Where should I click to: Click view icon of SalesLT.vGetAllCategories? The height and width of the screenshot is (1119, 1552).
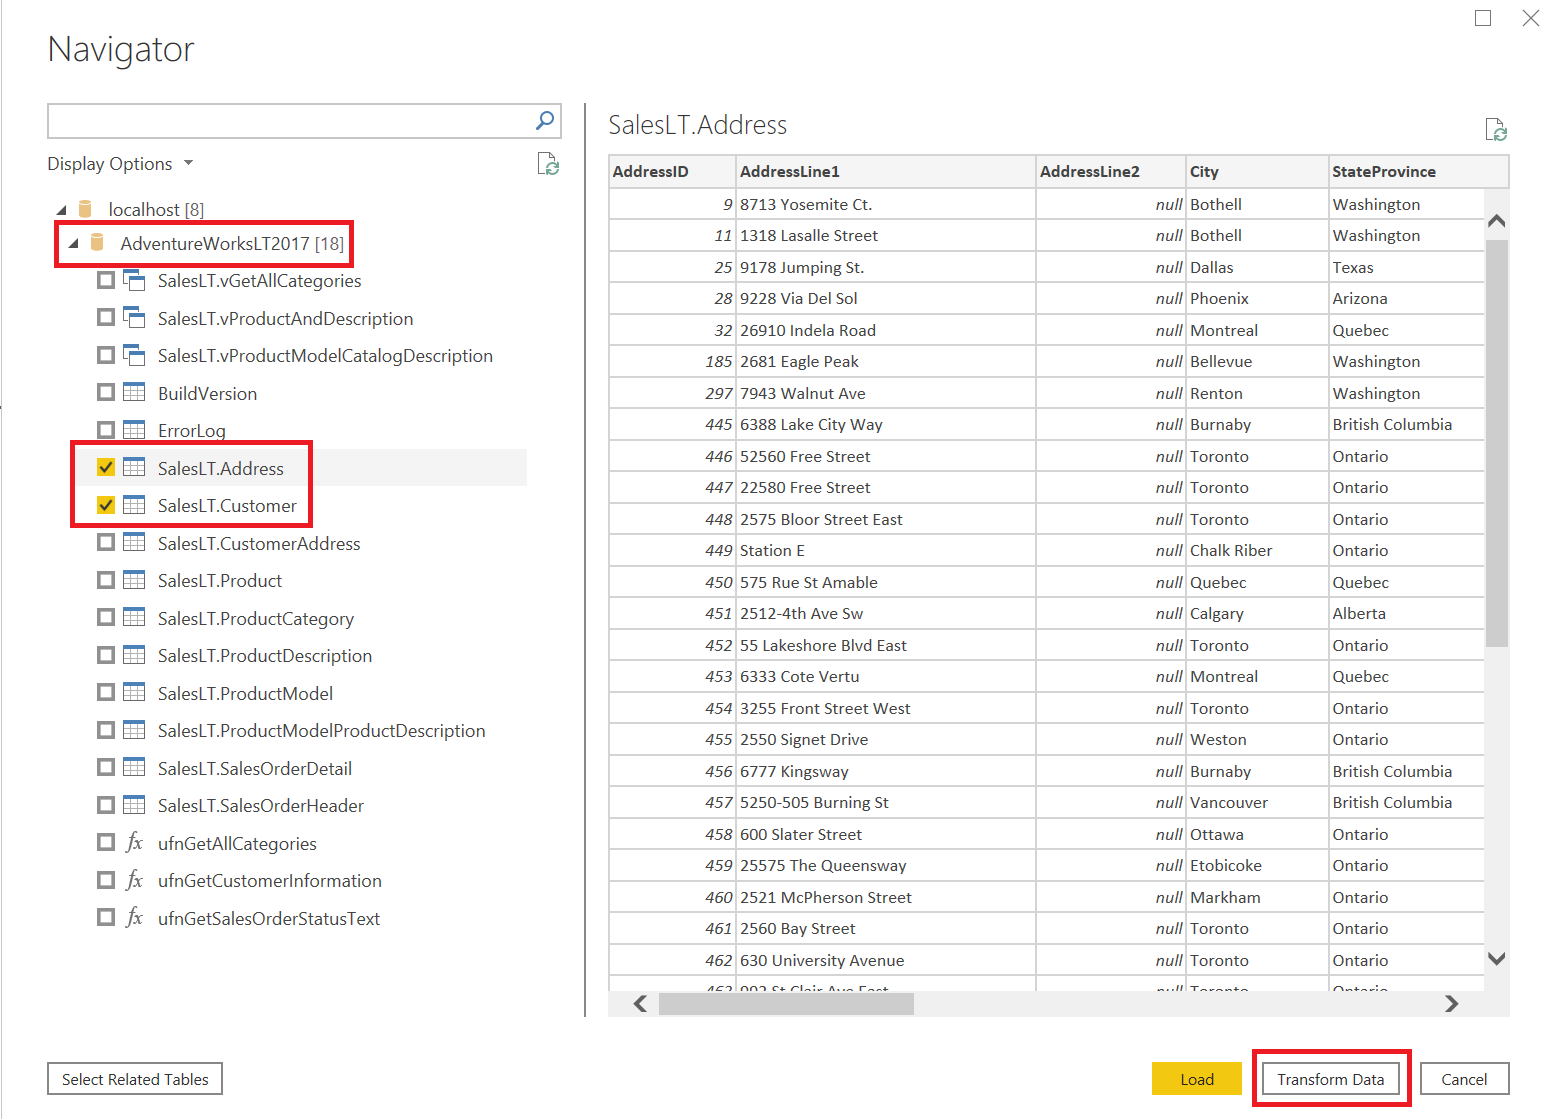point(134,280)
